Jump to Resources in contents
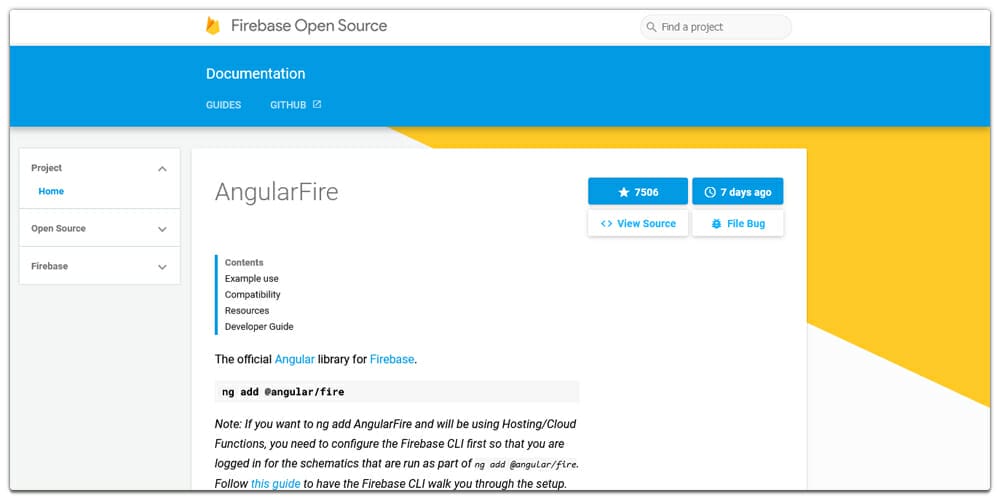 [x=247, y=311]
